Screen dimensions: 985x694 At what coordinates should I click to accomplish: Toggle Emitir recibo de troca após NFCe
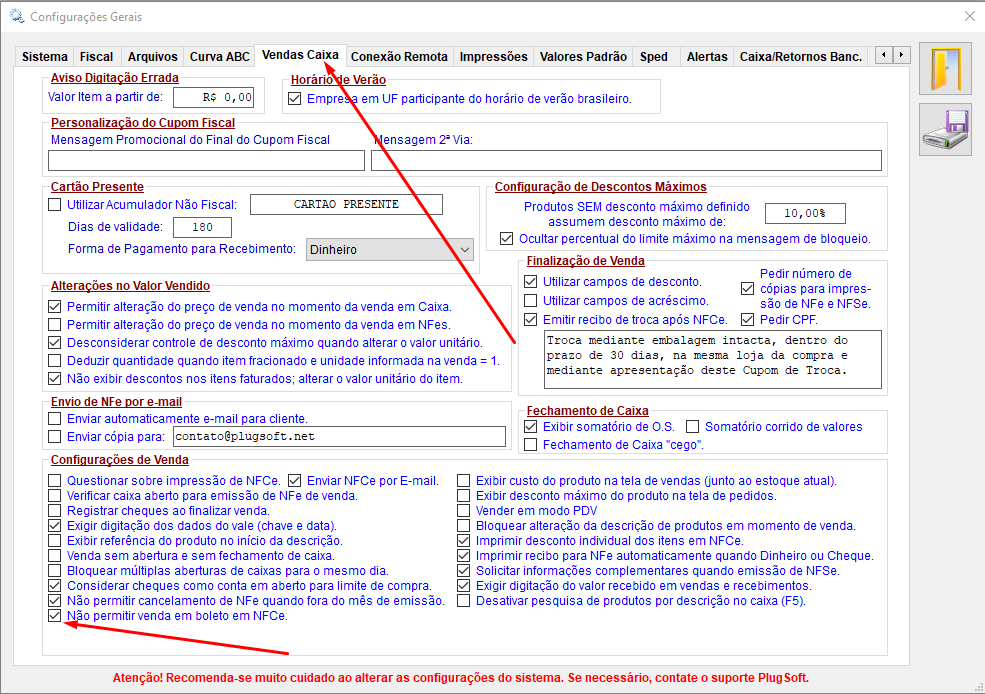[x=531, y=320]
